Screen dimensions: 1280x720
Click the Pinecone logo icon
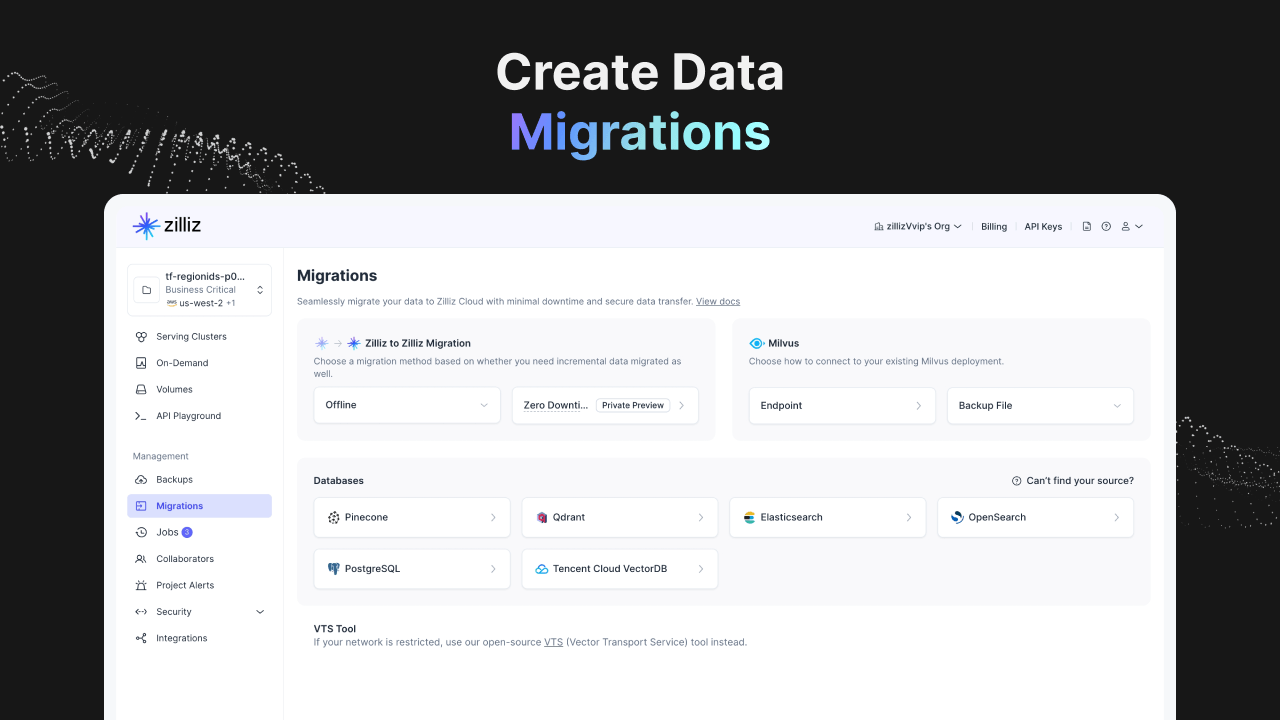coord(334,517)
